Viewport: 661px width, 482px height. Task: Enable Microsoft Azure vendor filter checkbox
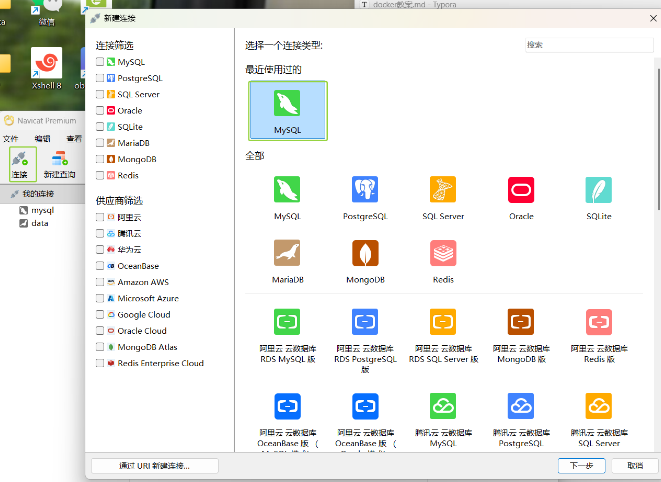100,298
